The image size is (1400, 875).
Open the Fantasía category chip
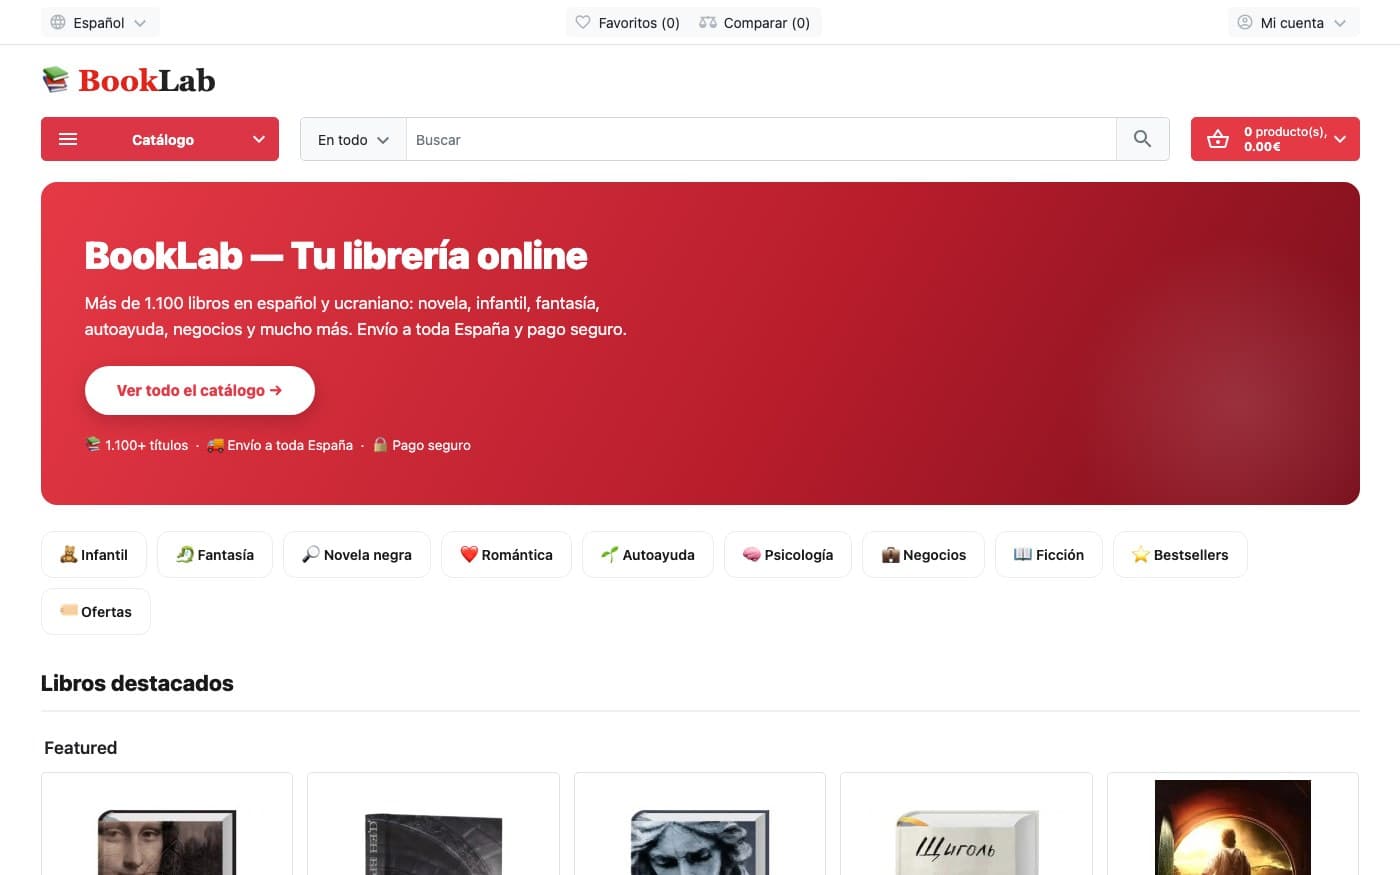(x=215, y=554)
